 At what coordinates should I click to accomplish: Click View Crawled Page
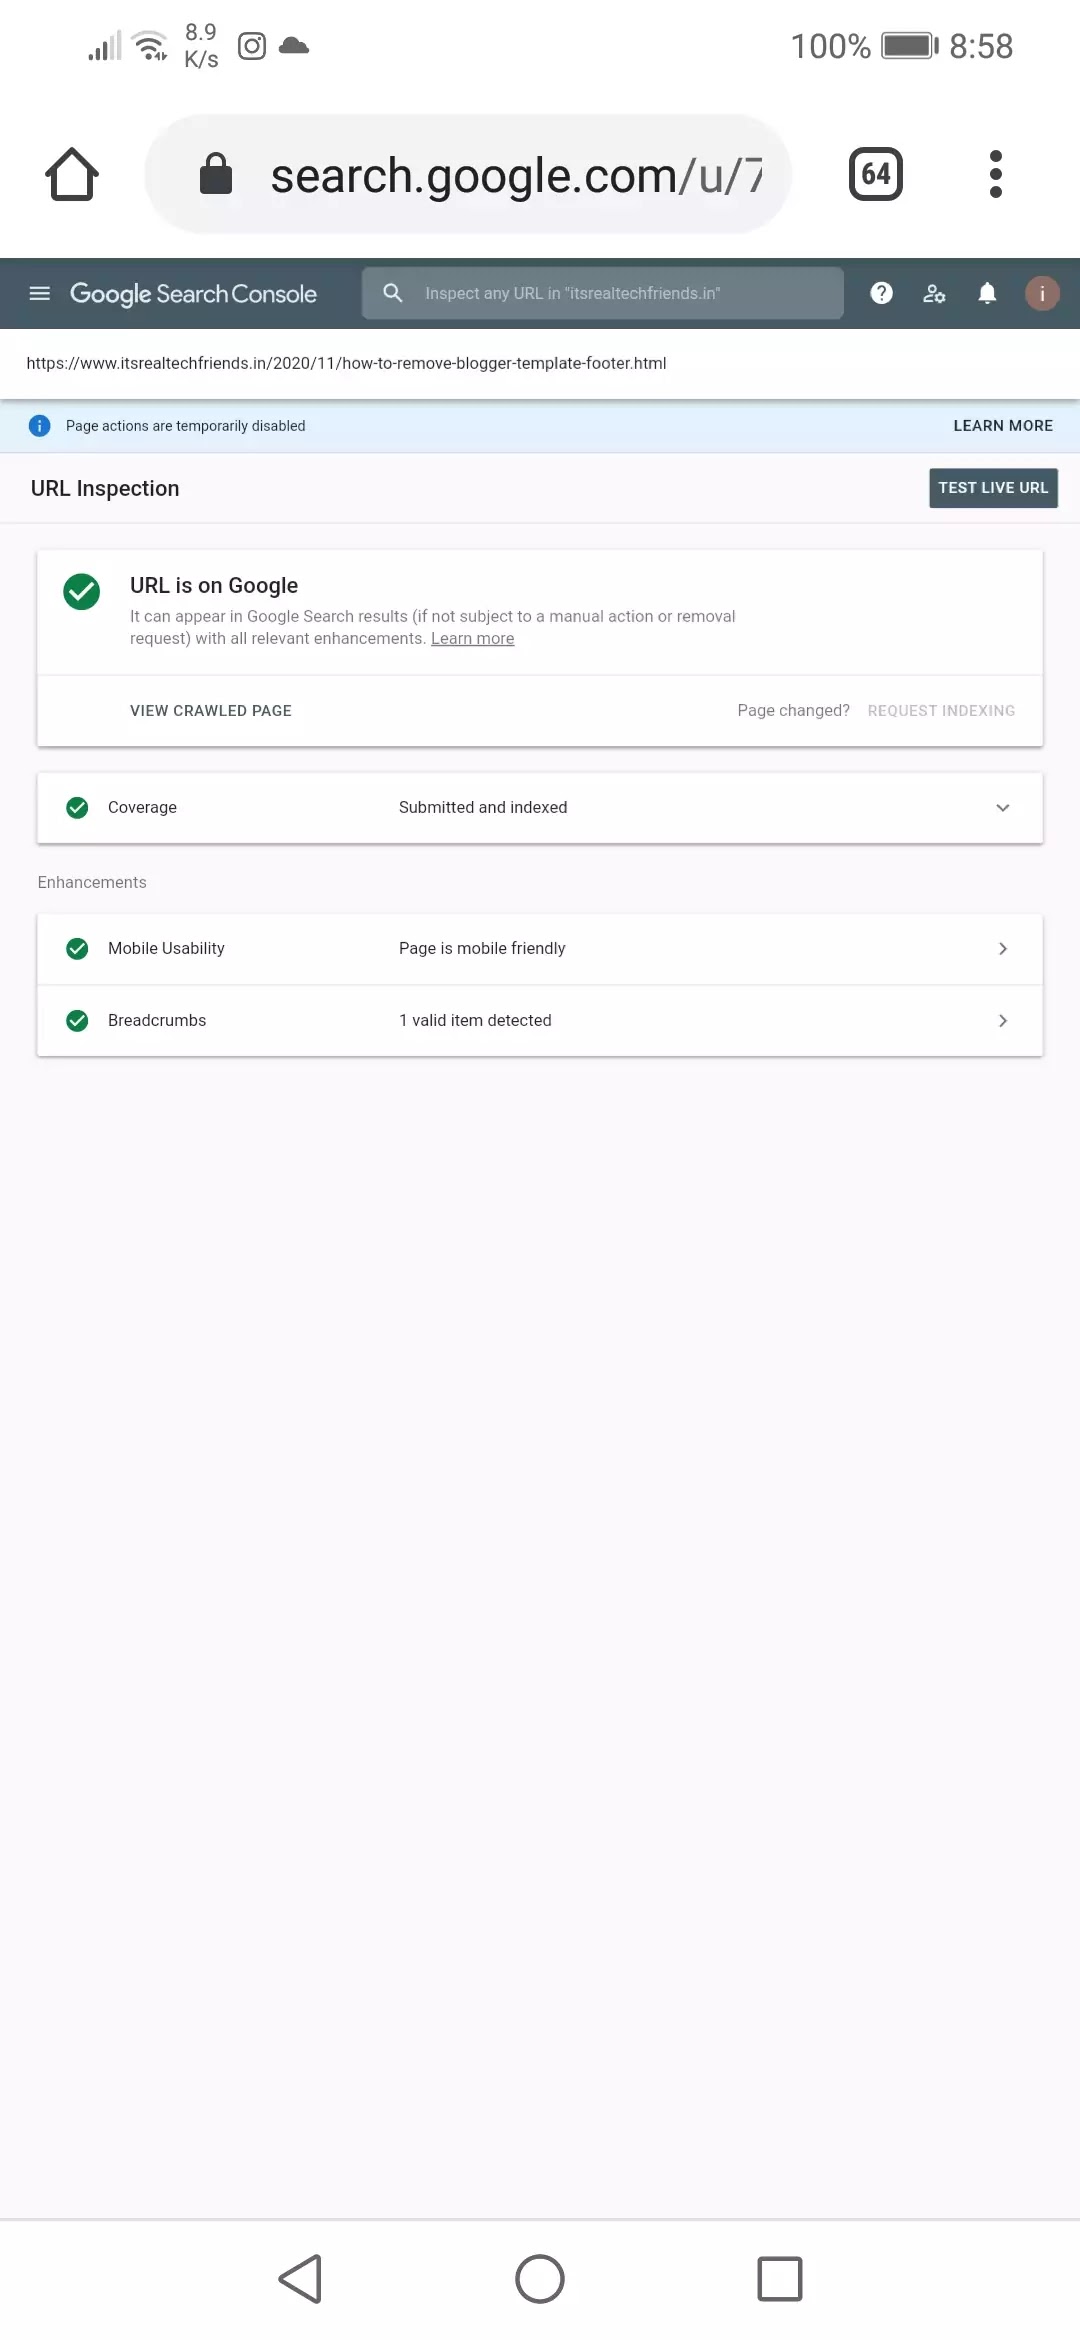point(211,711)
